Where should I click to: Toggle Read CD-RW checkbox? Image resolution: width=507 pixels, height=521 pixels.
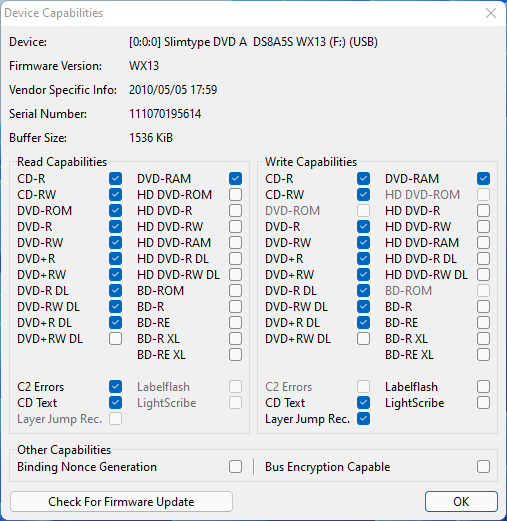115,194
